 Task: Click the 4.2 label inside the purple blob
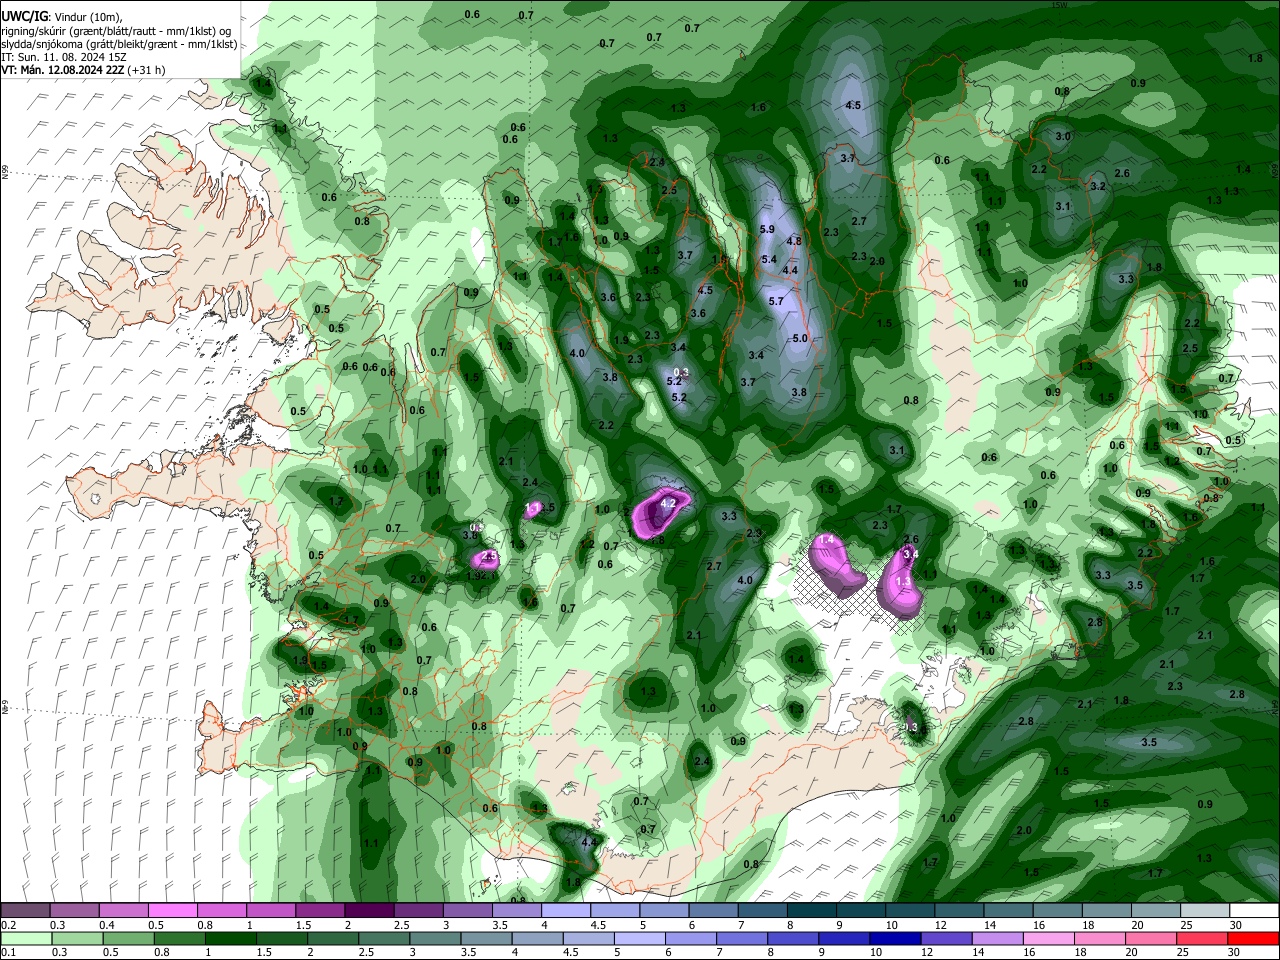point(669,502)
